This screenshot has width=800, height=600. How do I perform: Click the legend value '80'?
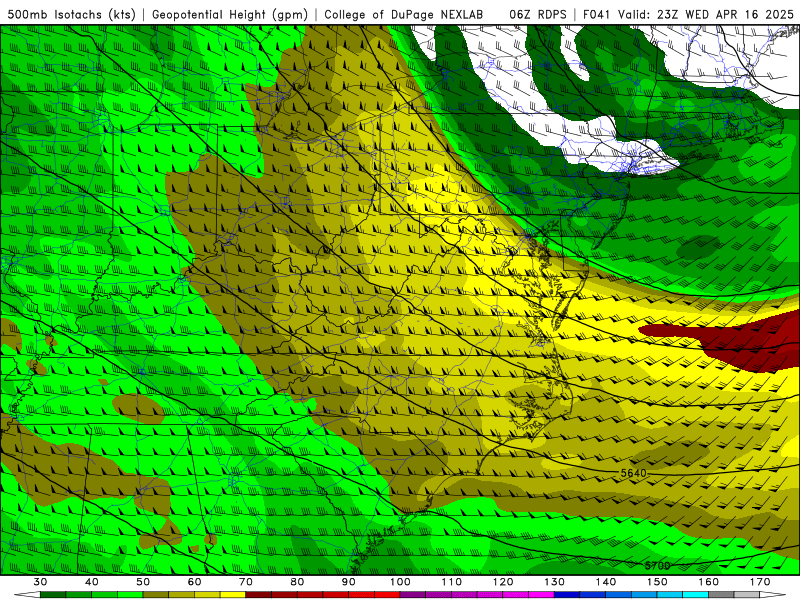tap(297, 582)
